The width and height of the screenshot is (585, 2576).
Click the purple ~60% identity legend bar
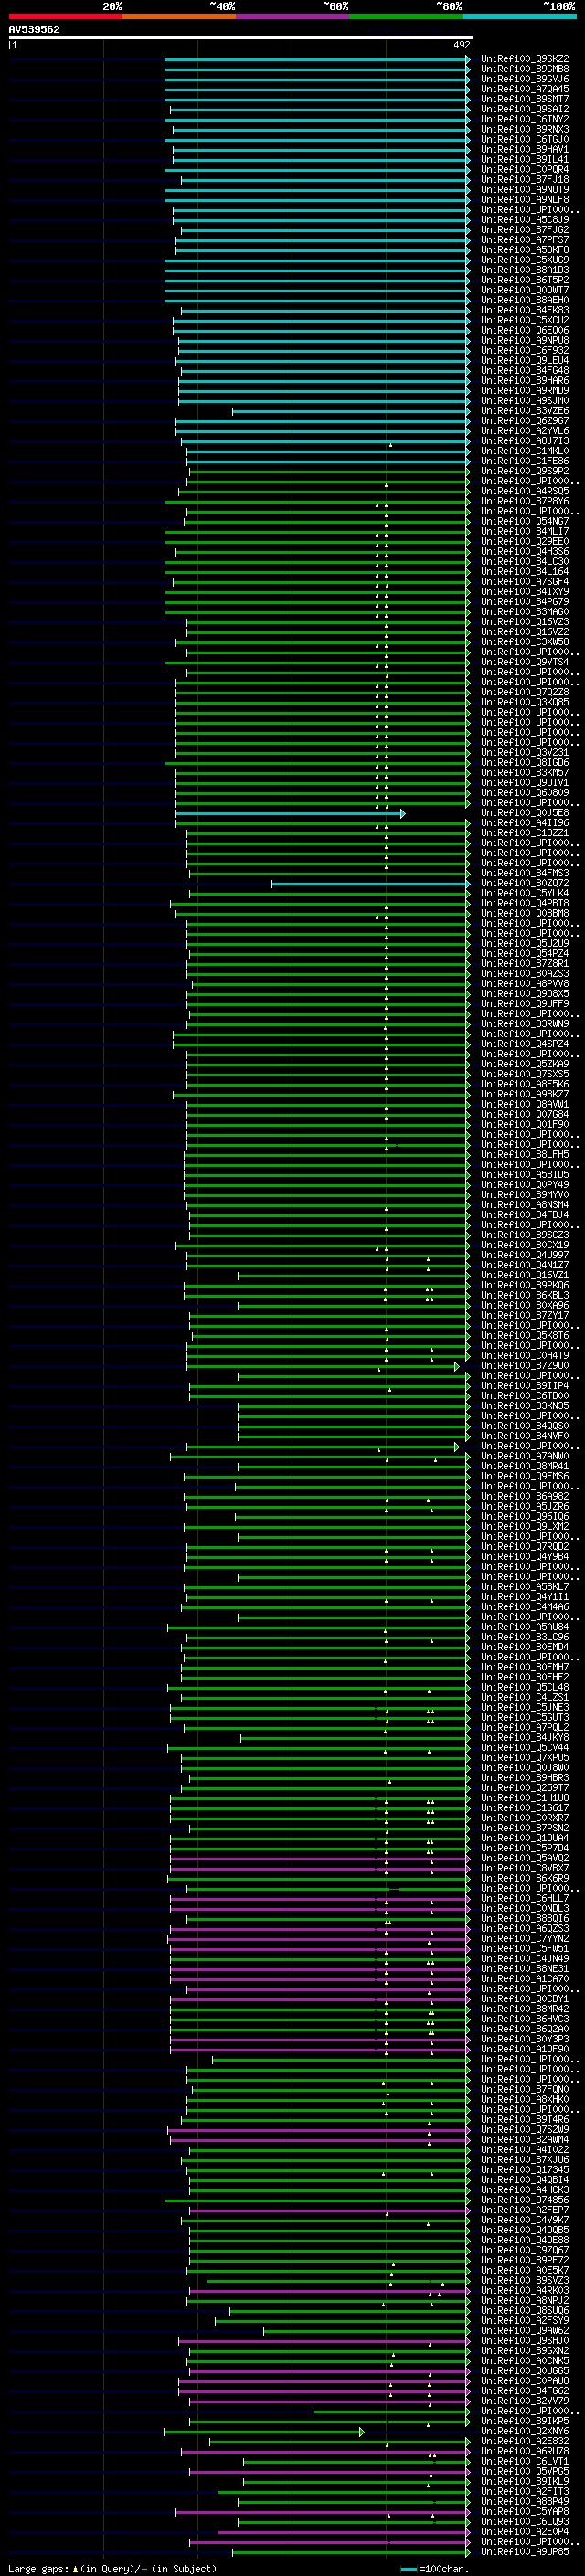292,16
